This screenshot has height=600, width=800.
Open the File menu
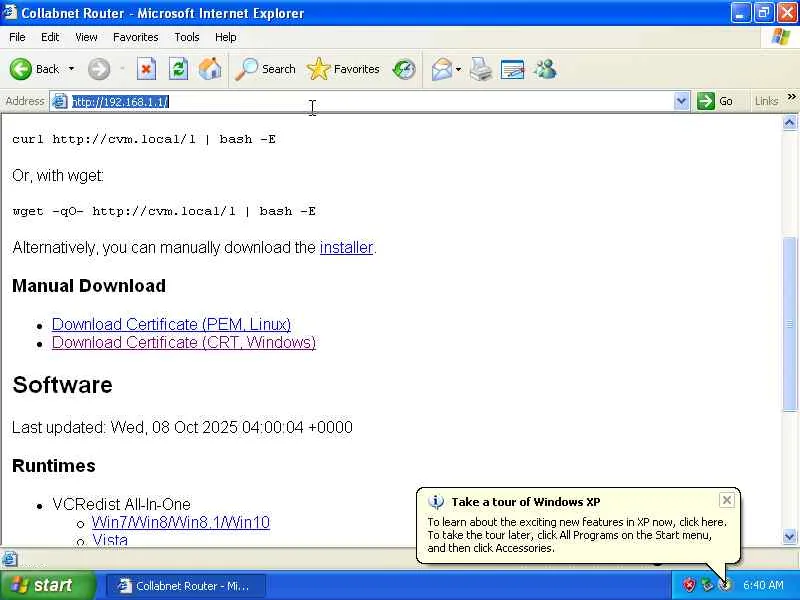[x=17, y=37]
